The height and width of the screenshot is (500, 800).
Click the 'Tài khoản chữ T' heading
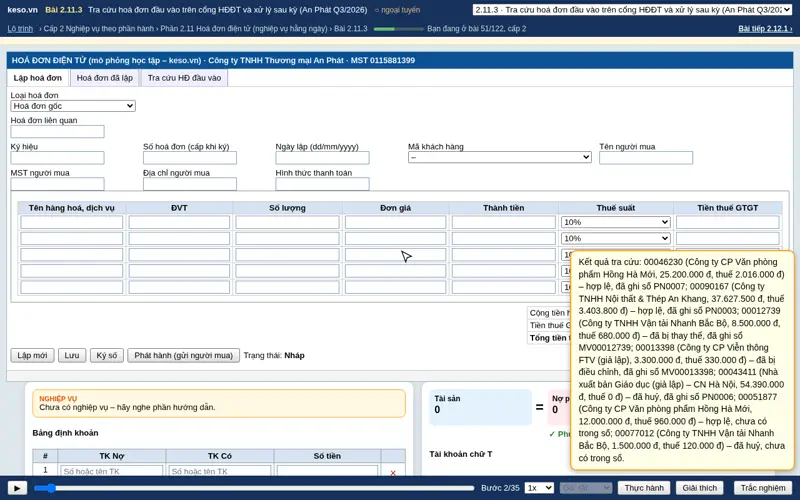tap(461, 454)
